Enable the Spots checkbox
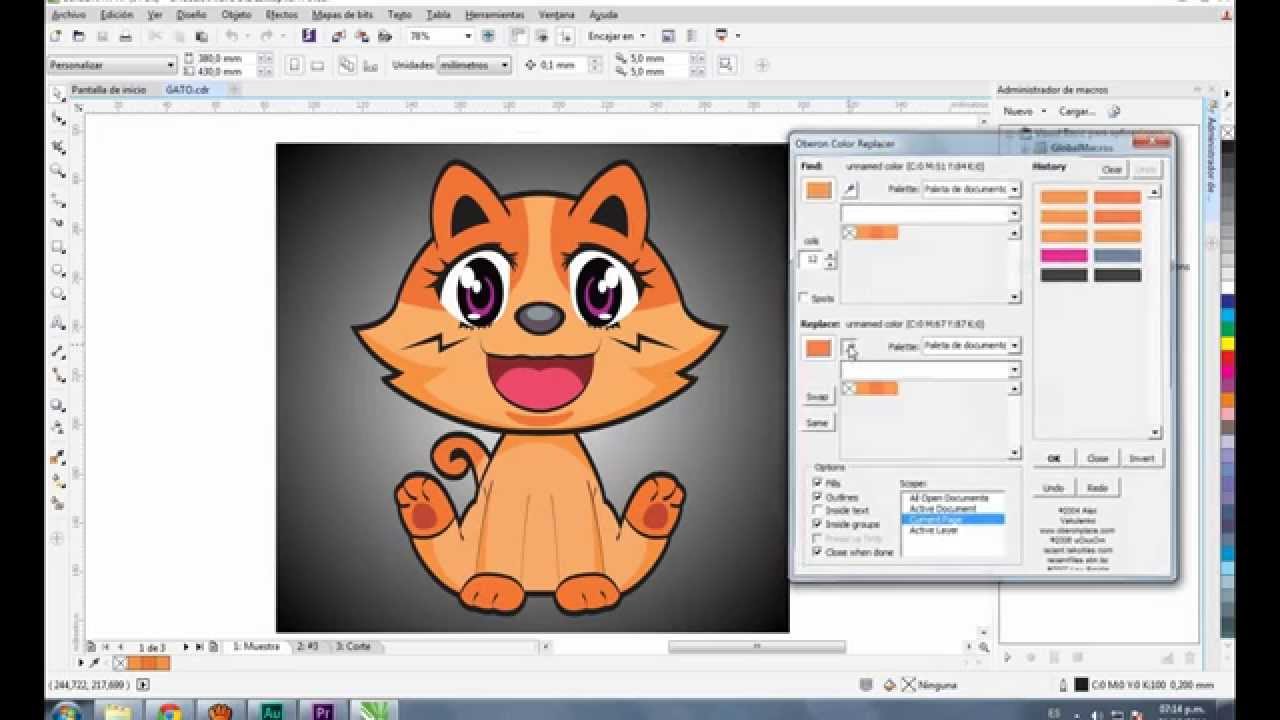Viewport: 1280px width, 720px height. click(804, 298)
